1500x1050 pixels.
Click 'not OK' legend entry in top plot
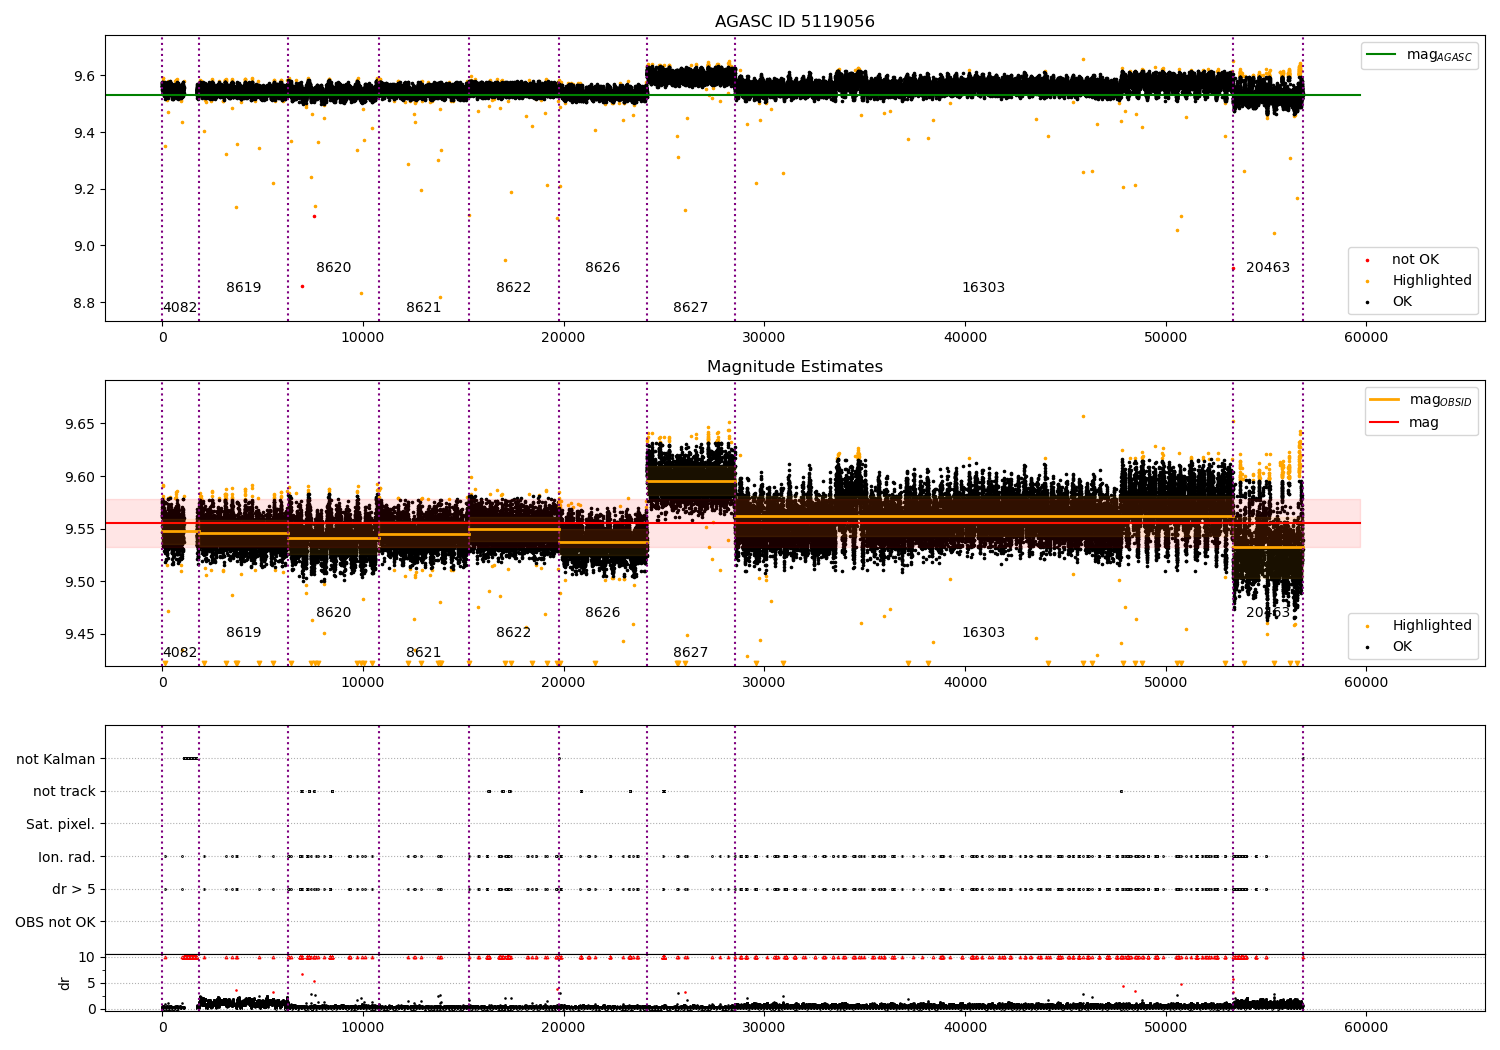coord(1415,260)
